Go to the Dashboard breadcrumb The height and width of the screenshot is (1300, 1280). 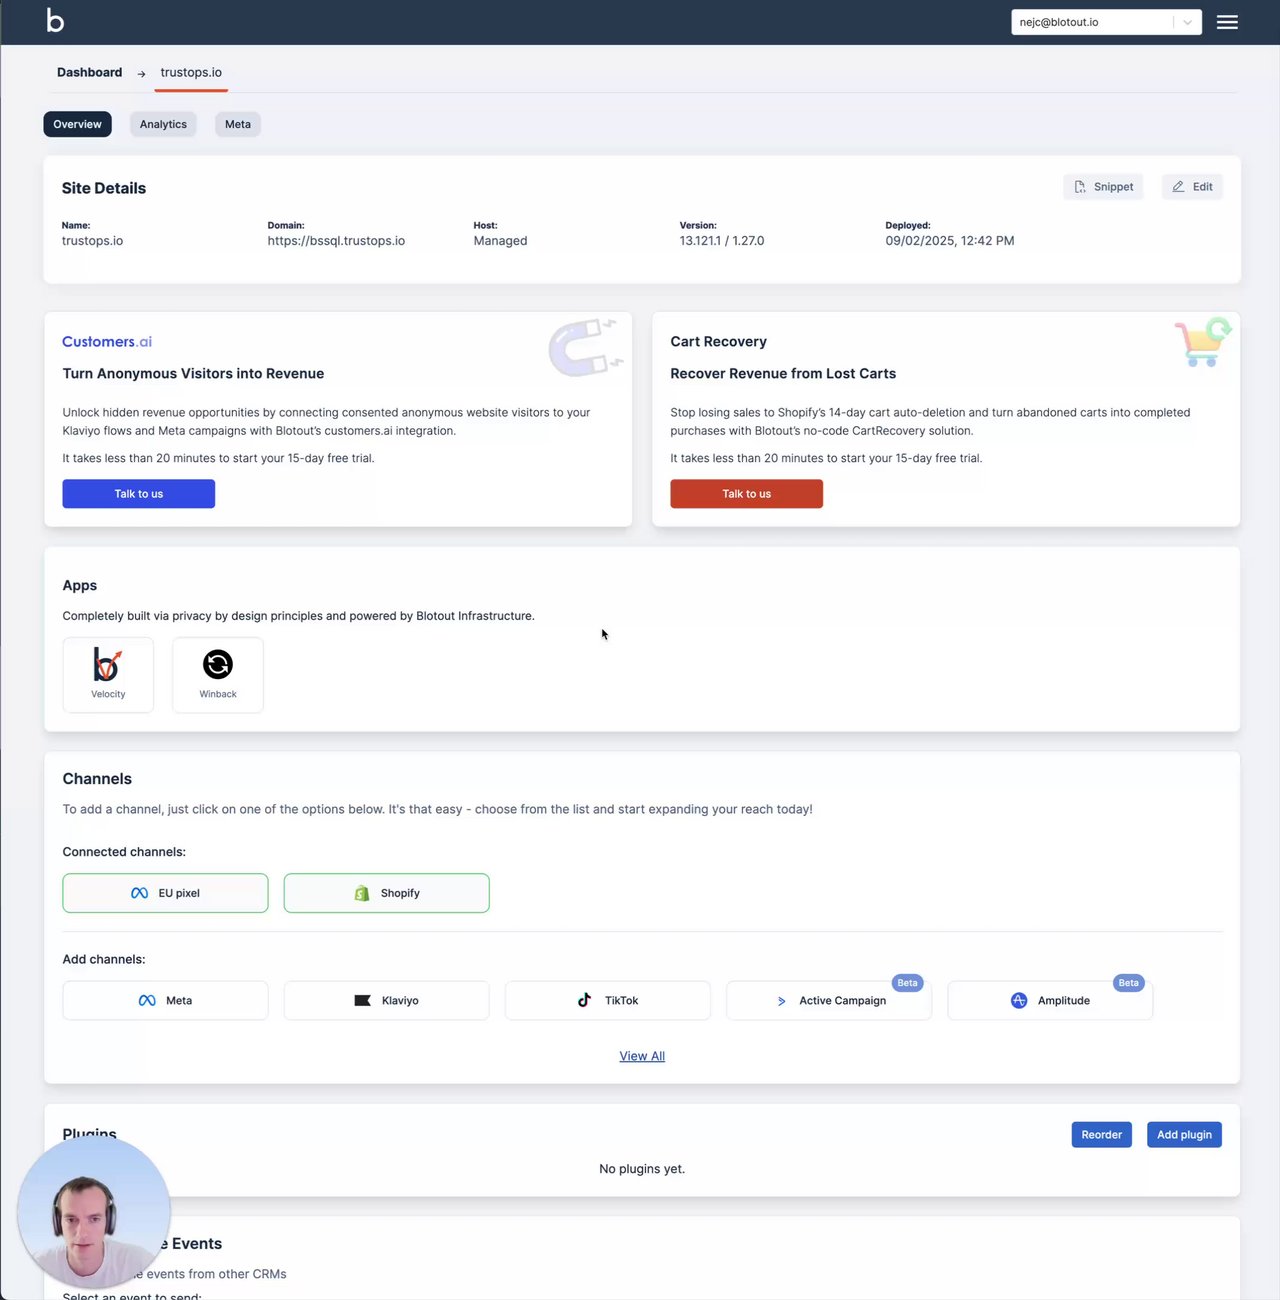pos(89,72)
